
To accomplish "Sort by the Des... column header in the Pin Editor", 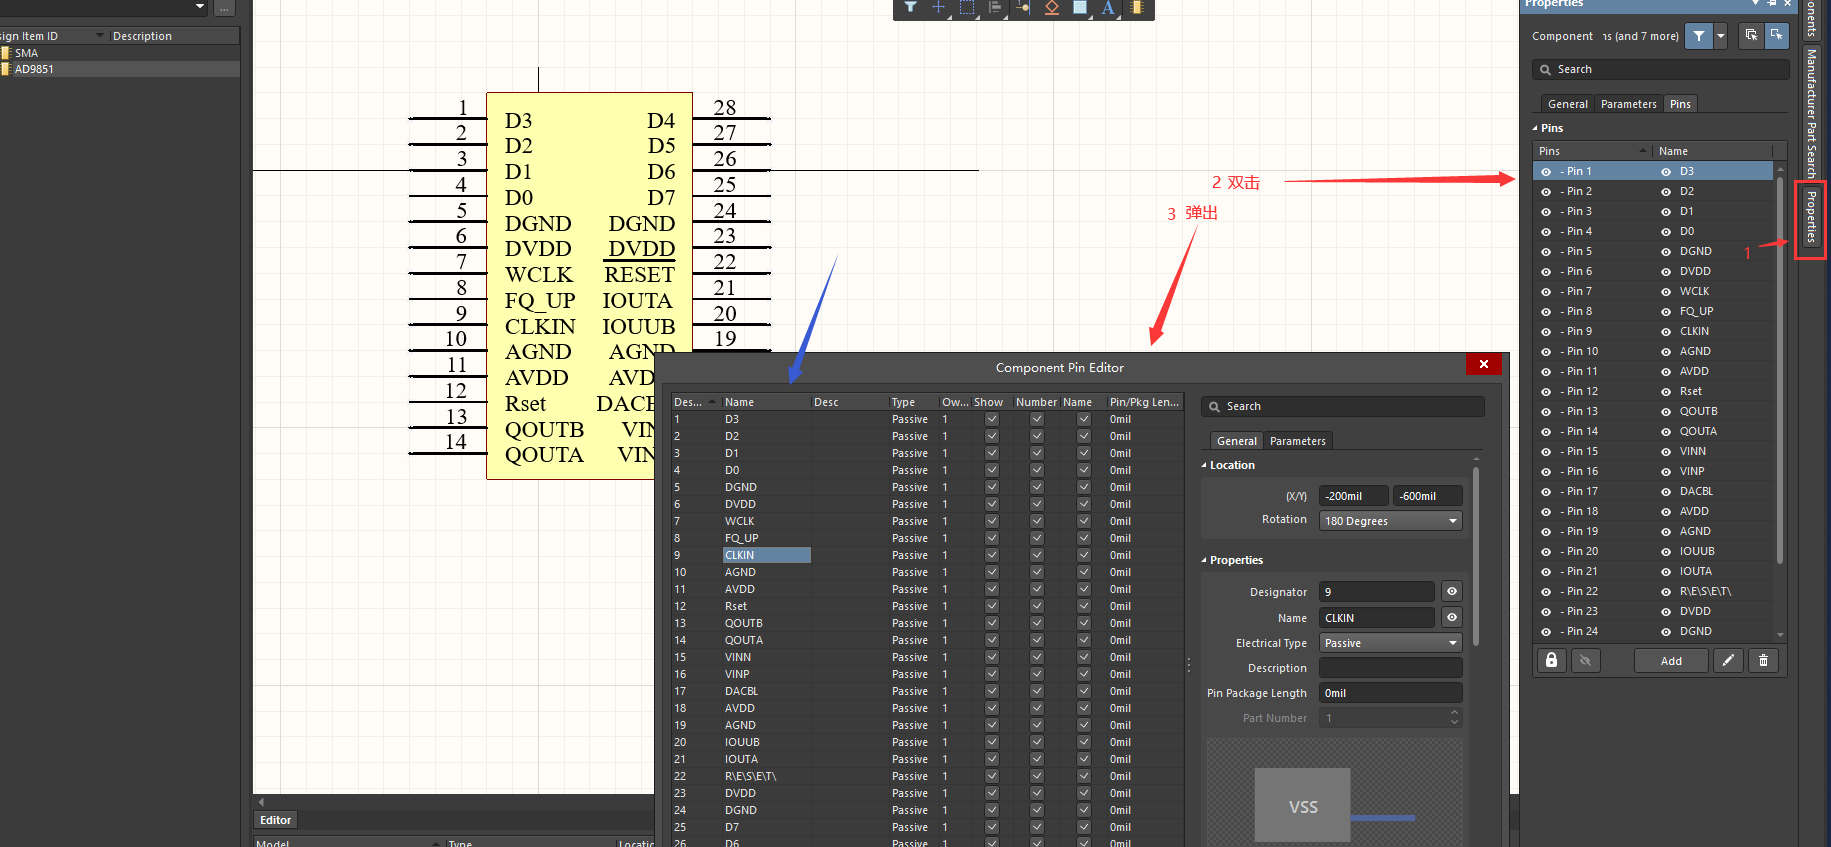I will pos(694,402).
